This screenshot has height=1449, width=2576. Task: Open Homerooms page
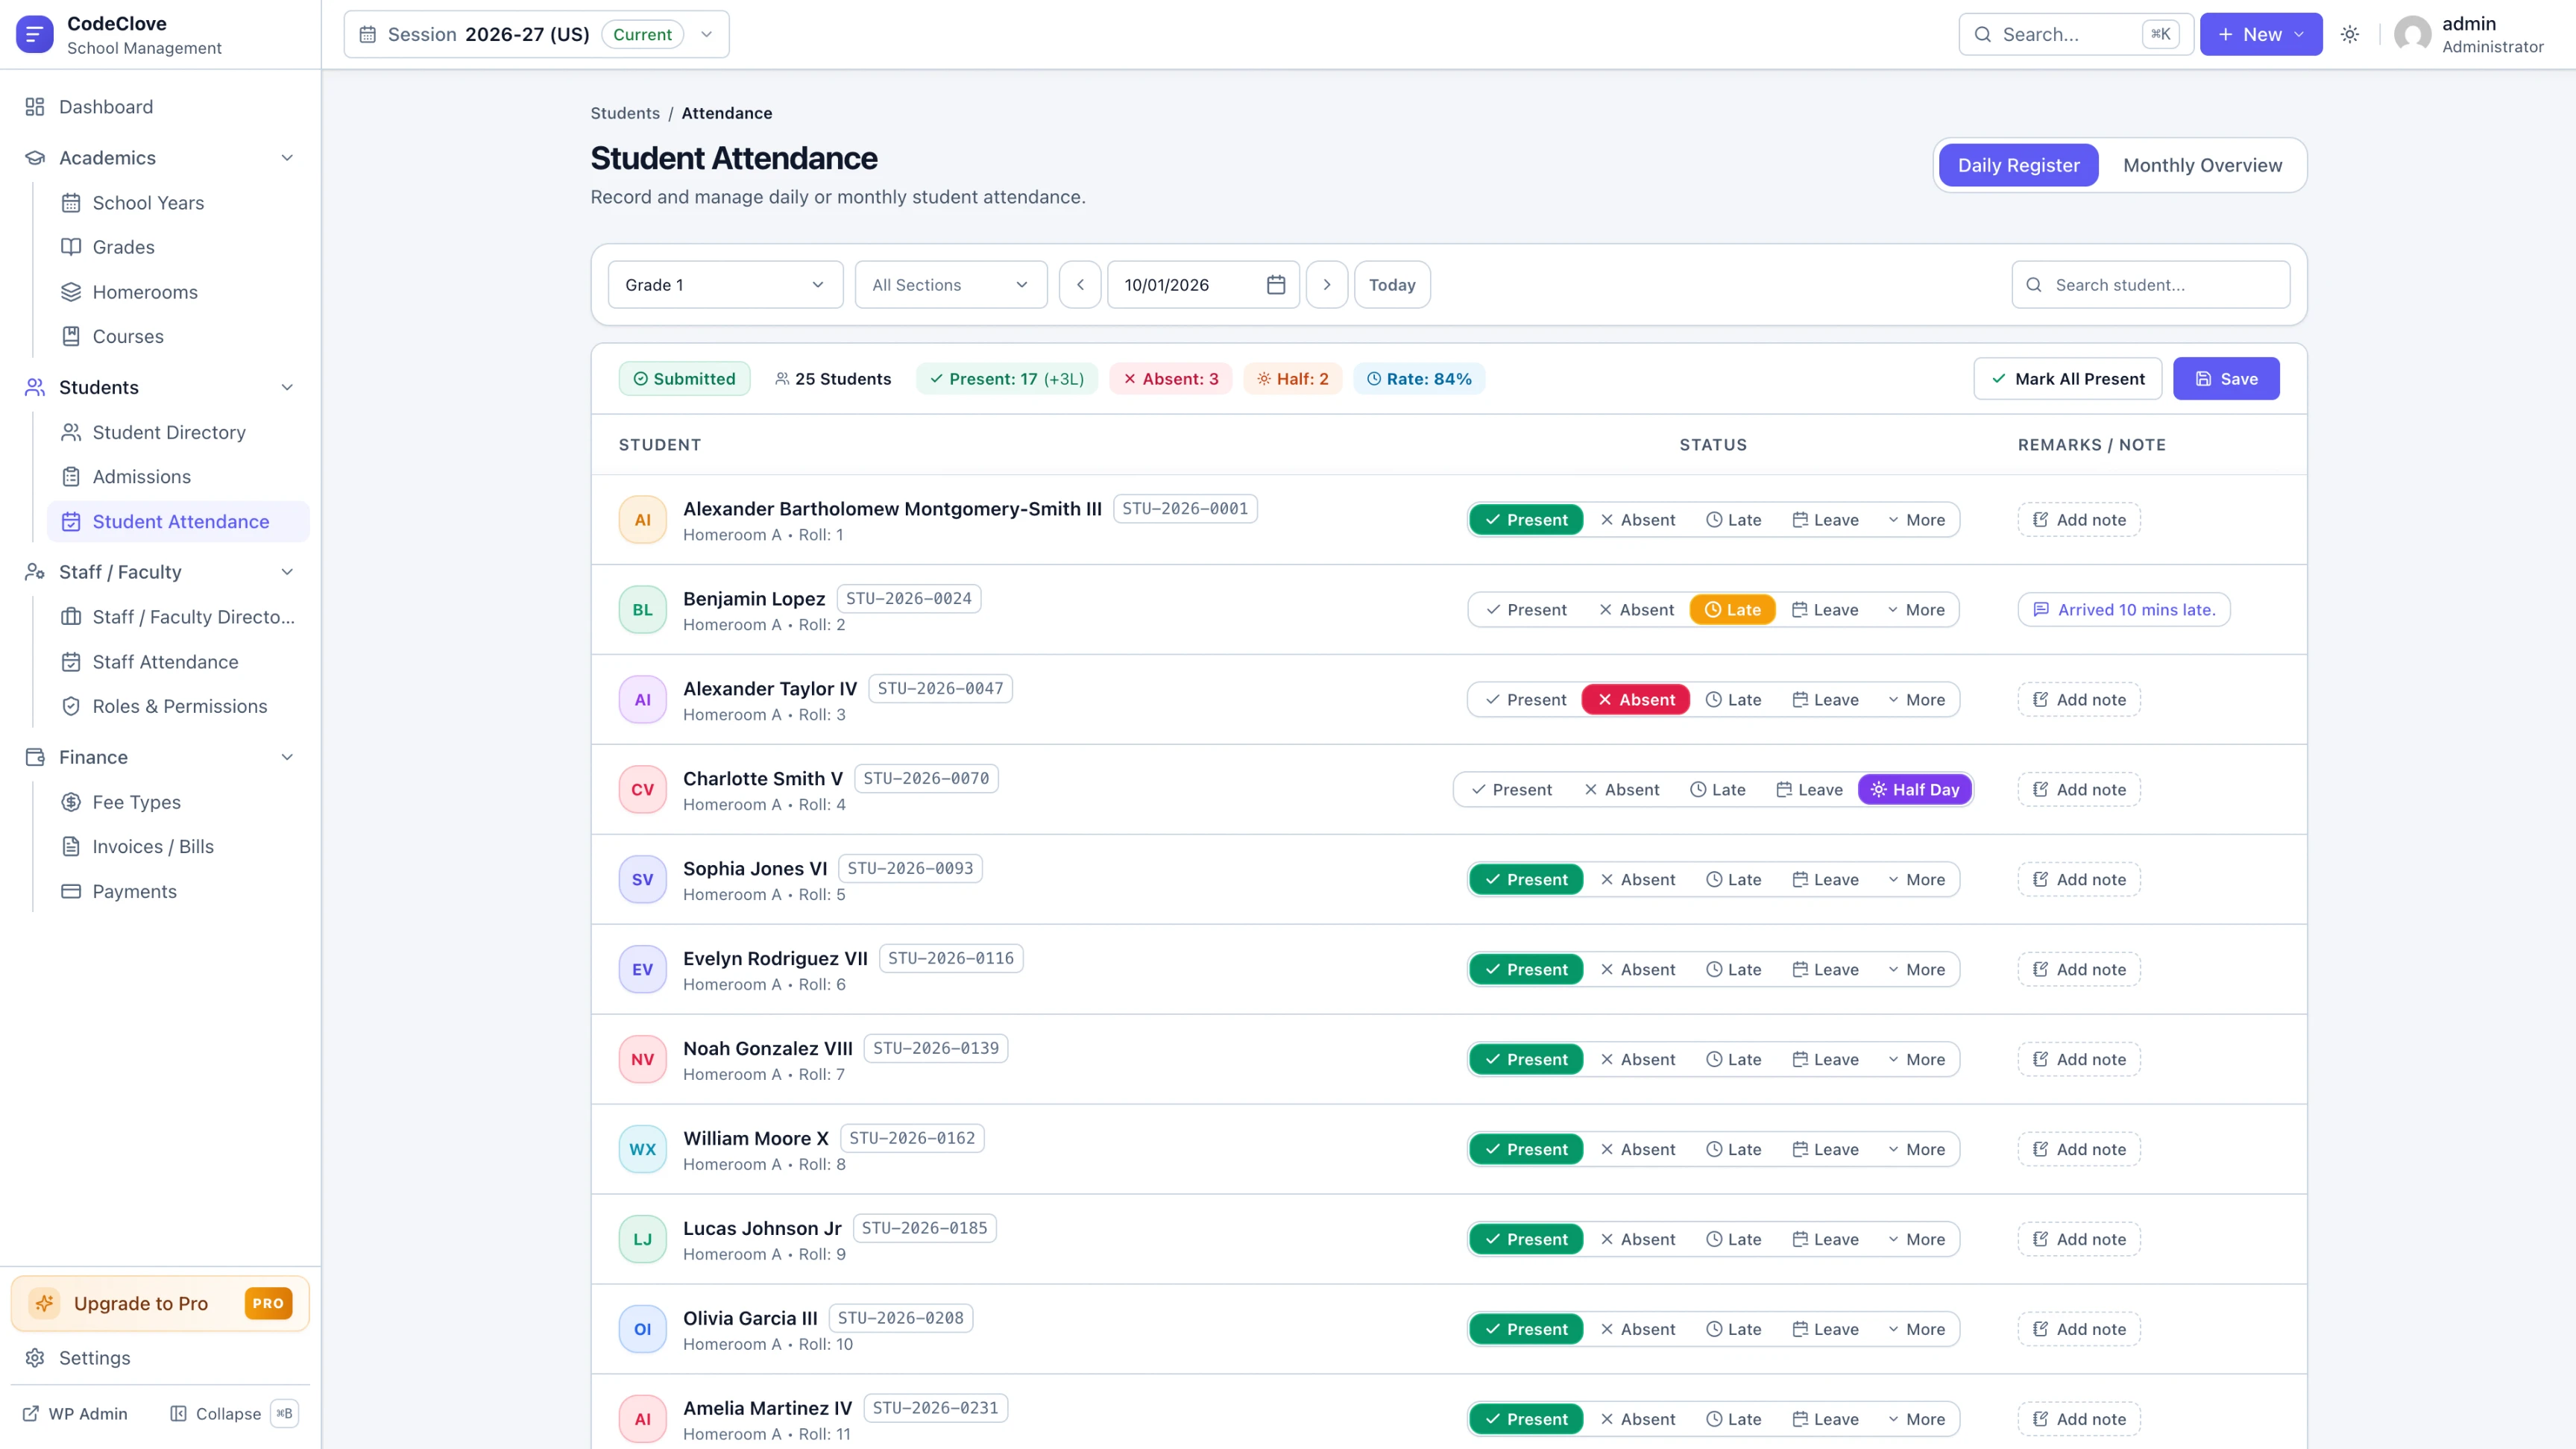click(178, 292)
